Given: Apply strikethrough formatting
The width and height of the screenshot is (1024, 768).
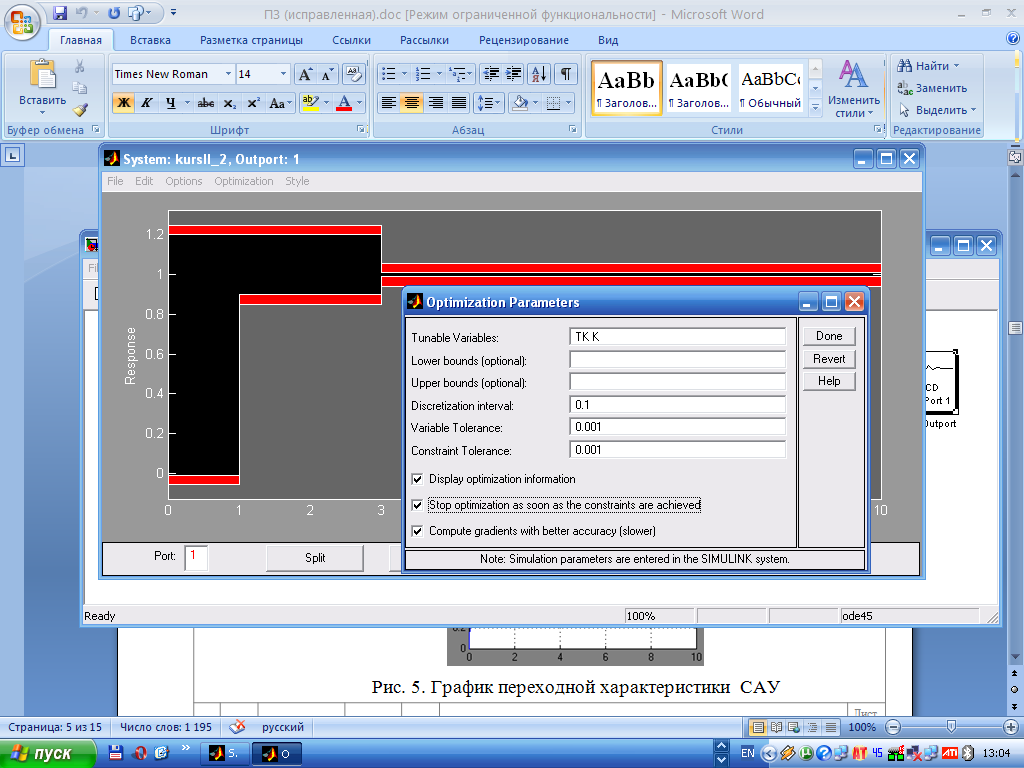Looking at the screenshot, I should [206, 103].
